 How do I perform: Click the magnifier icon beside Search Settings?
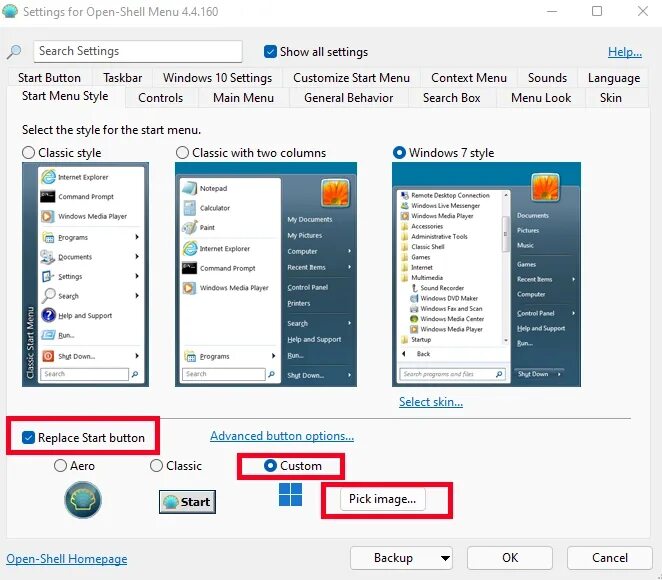(x=14, y=51)
